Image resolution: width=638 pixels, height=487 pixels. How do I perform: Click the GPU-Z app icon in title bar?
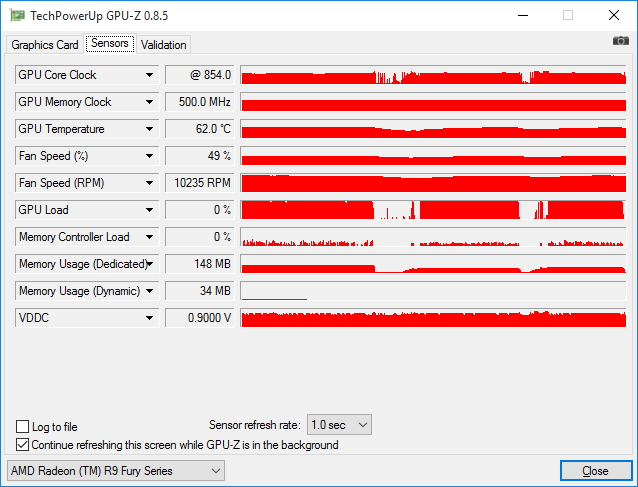pos(17,16)
